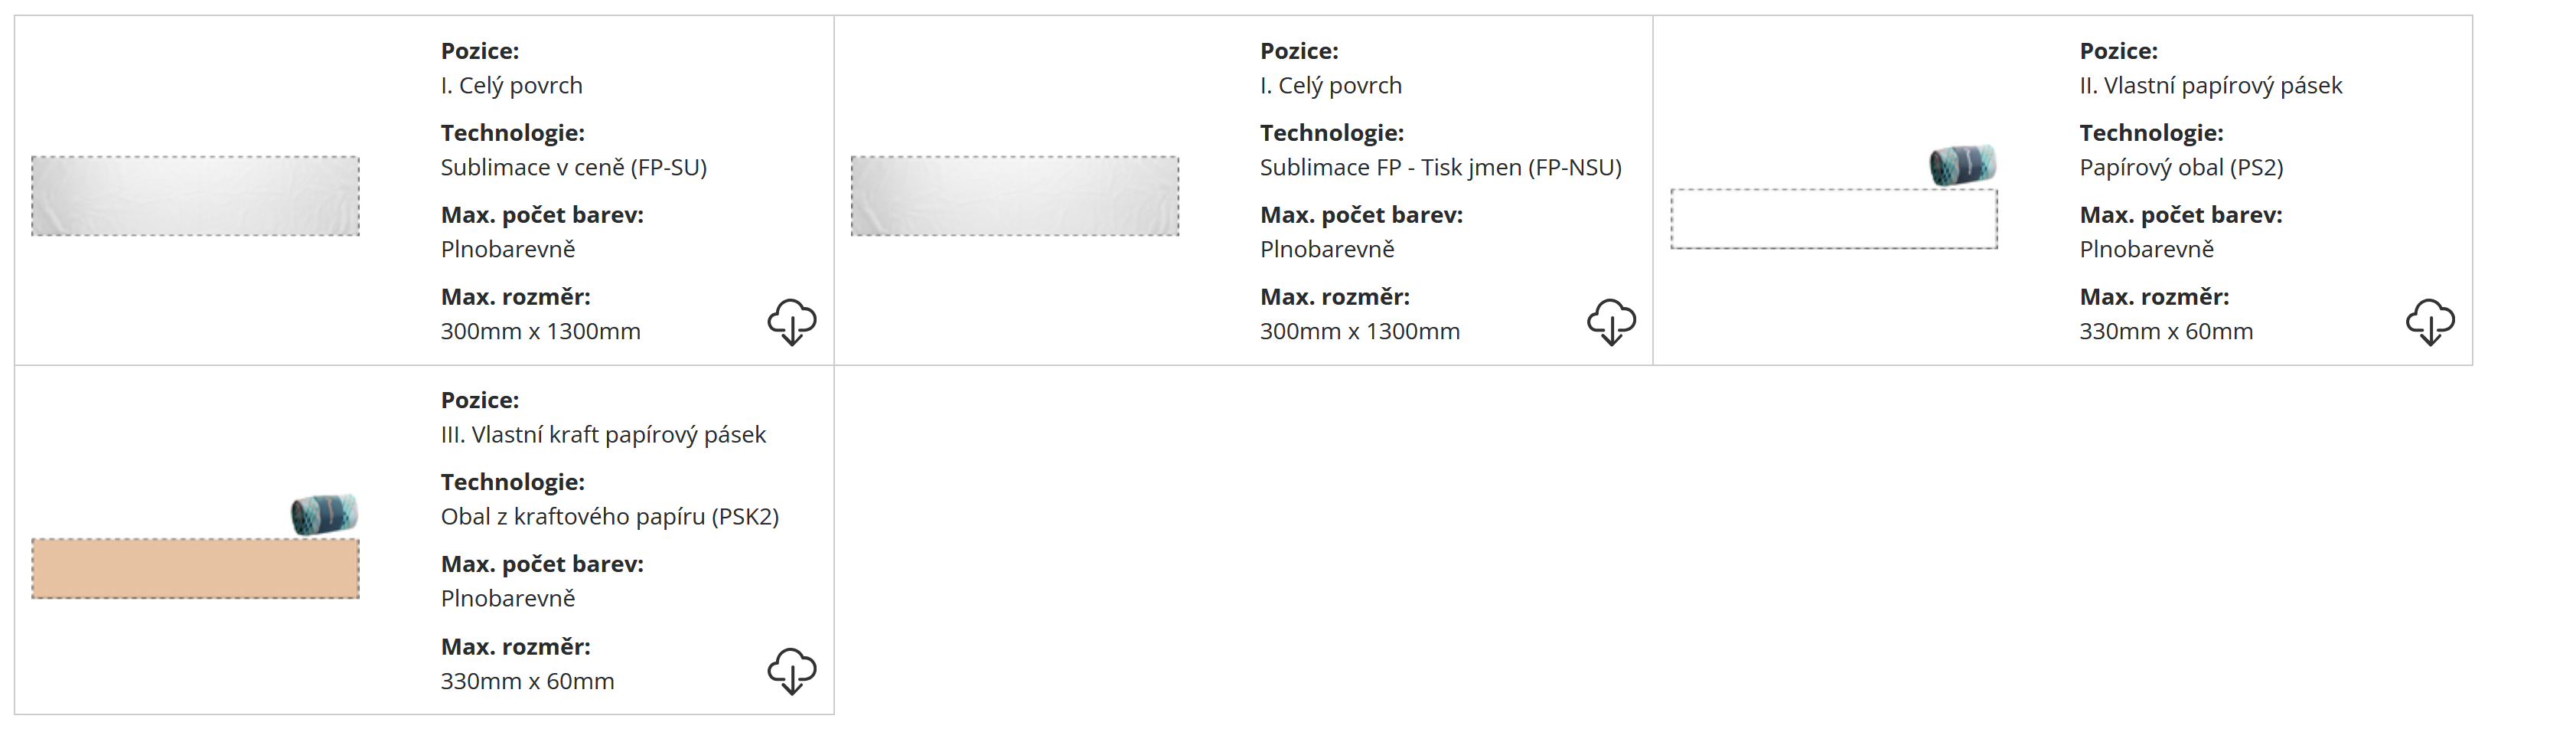The image size is (2576, 742).
Task: Download template for Obal z kraftového papíru
Action: 791,671
